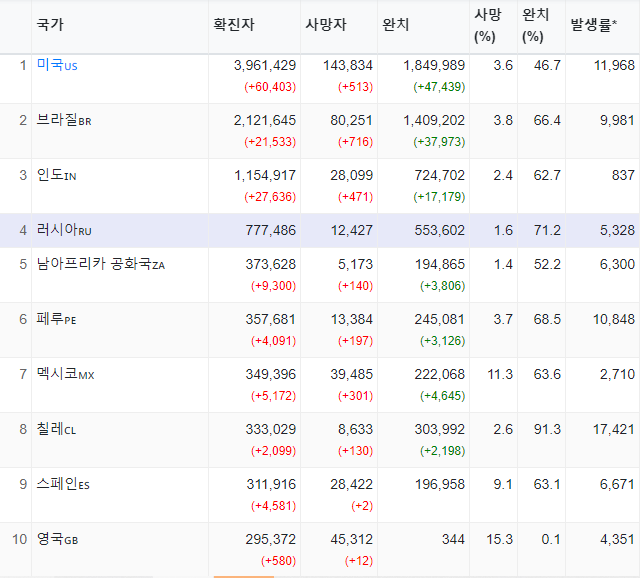This screenshot has width=640, height=578.
Task: Click Brazil new deaths (+716)
Action: click(356, 142)
